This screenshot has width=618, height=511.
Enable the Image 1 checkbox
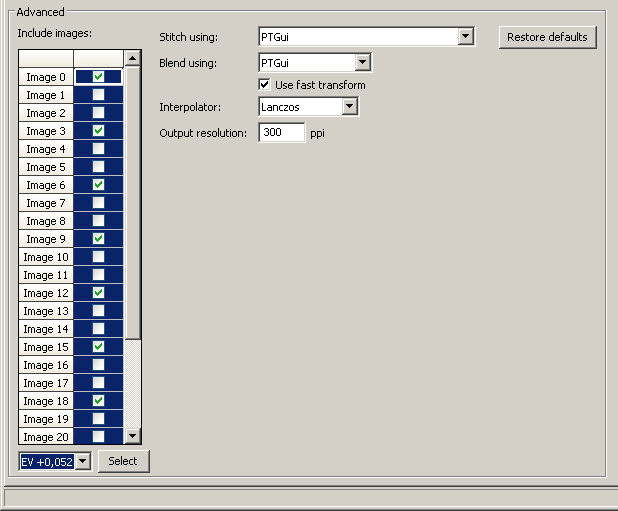coord(98,95)
